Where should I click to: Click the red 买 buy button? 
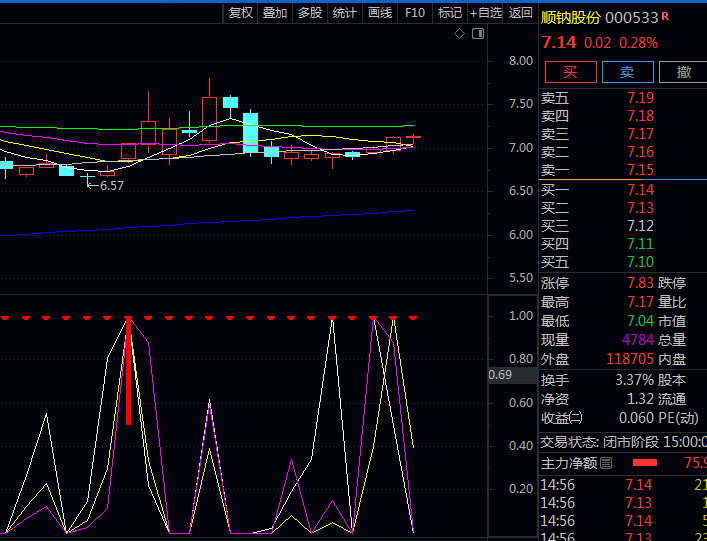point(570,72)
